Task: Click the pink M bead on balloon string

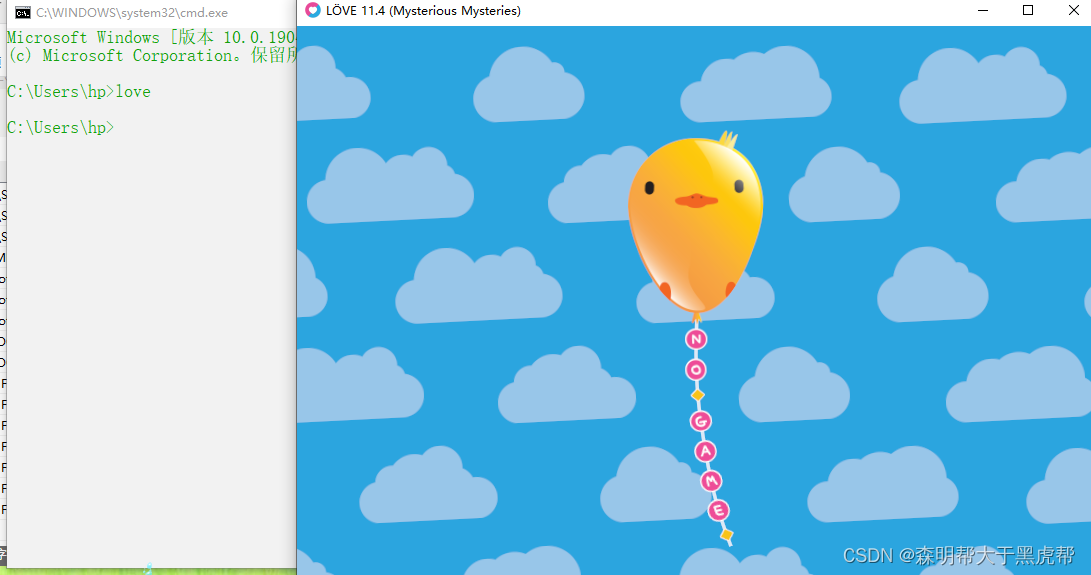Action: tap(711, 480)
